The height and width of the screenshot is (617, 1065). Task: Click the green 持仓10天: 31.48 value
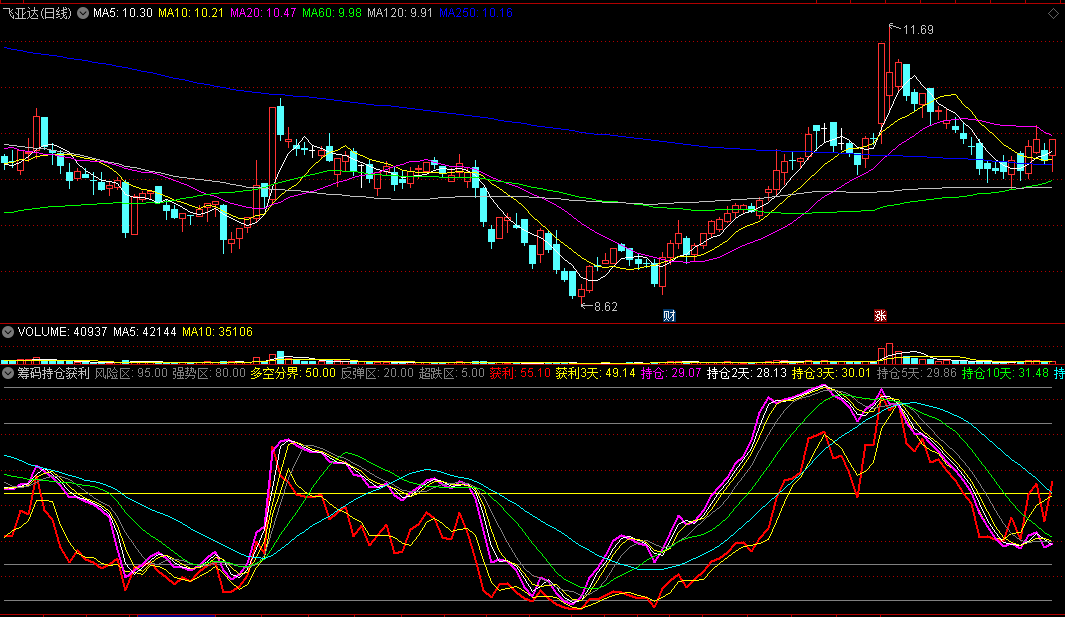1005,373
